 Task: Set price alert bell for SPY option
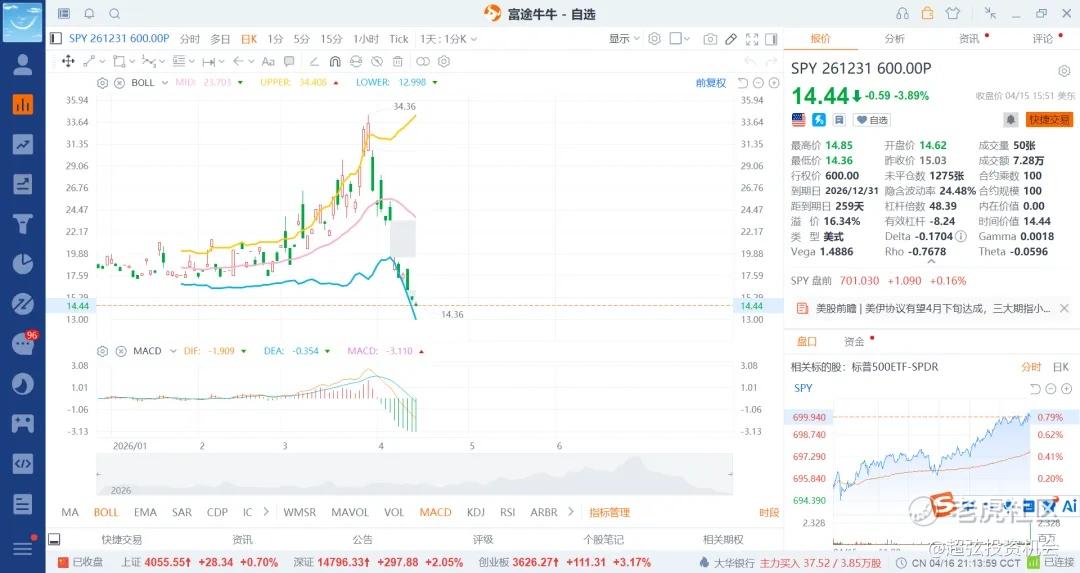coord(1011,119)
